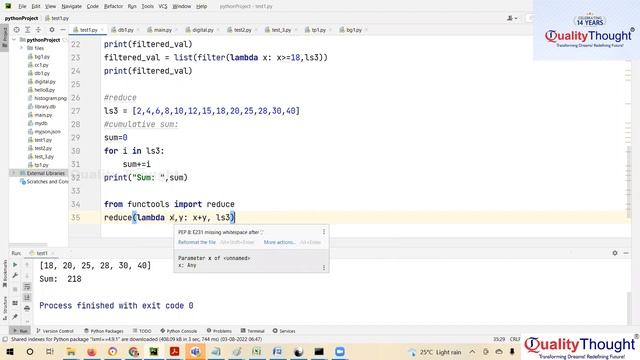The width and height of the screenshot is (640, 360).
Task: Open parameter info popup three-dots menu
Action: [324, 268]
